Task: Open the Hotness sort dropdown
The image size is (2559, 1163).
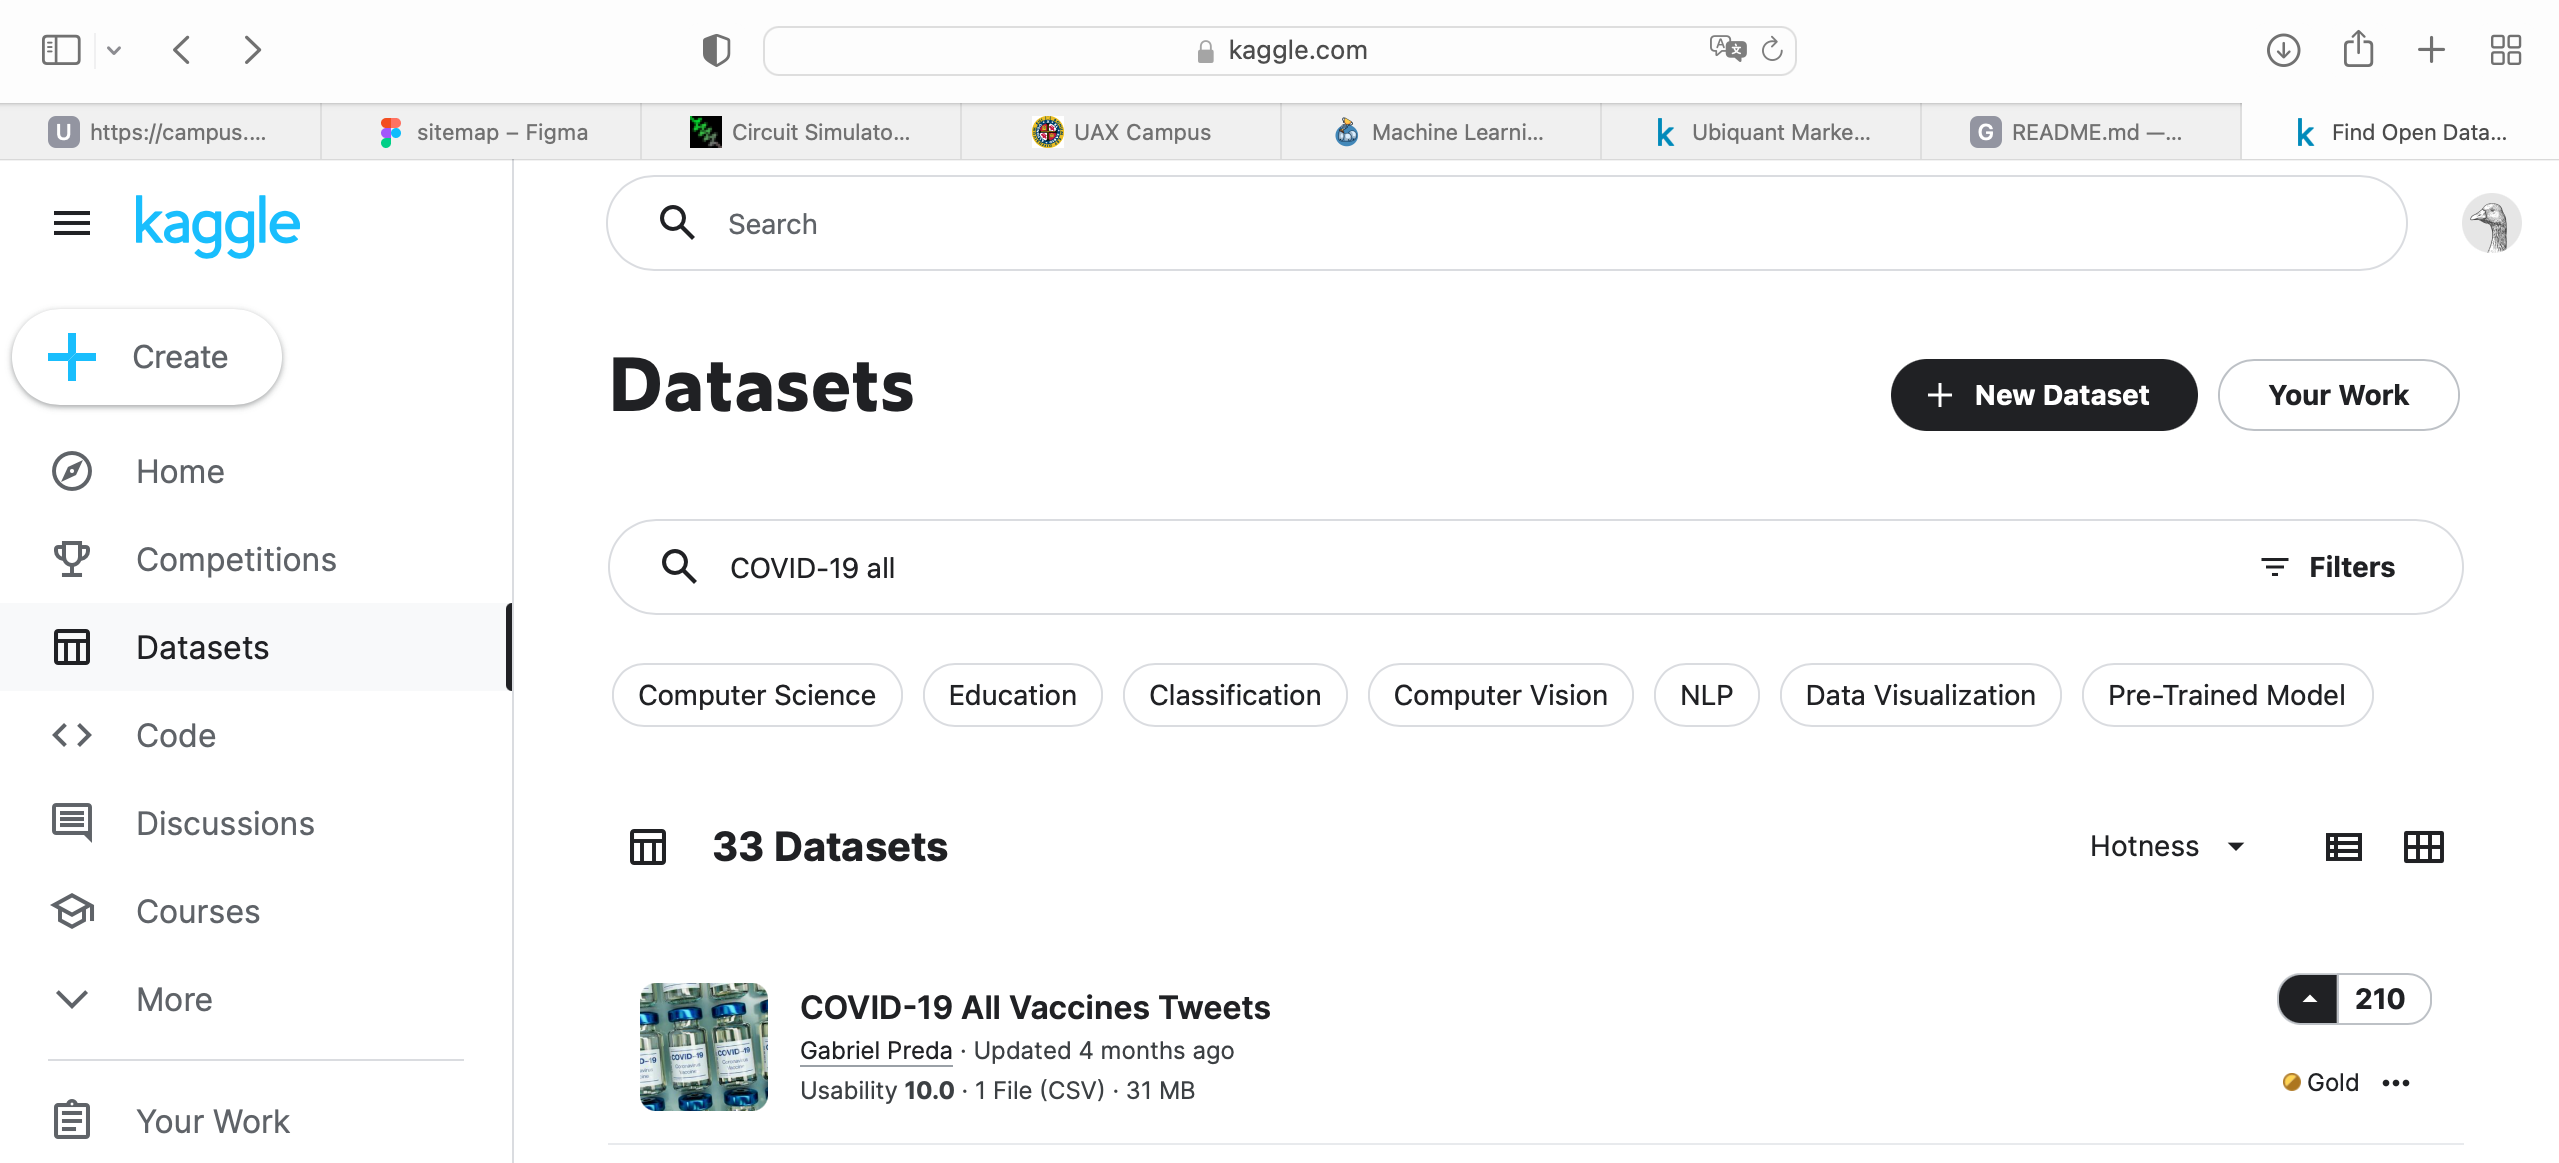Action: point(2165,846)
